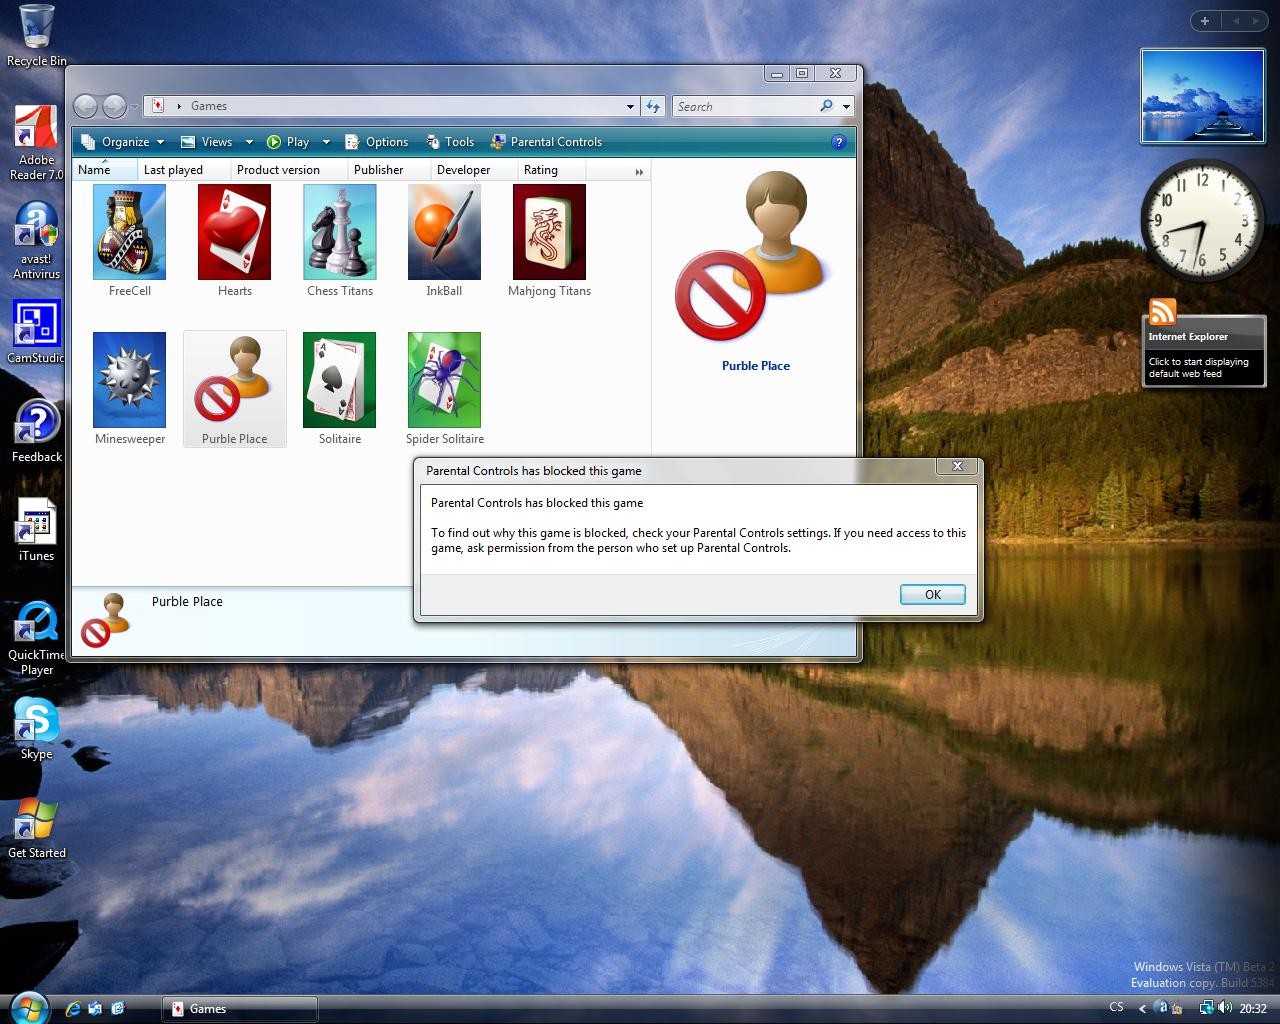Sort by Product version column
This screenshot has width=1280, height=1024.
point(289,170)
